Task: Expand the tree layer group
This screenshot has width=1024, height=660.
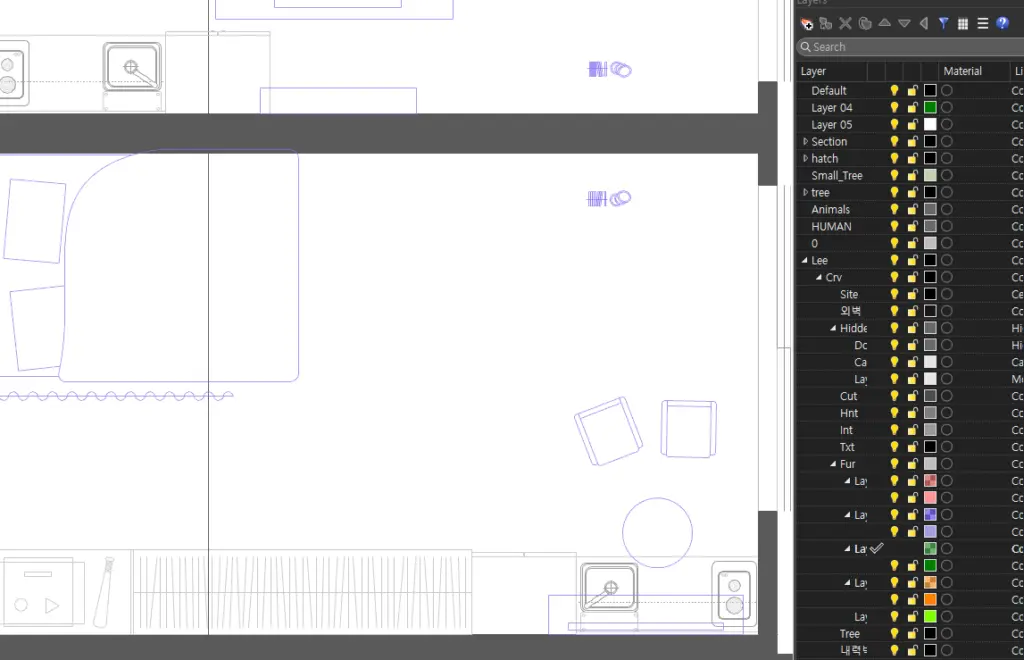Action: tap(805, 193)
